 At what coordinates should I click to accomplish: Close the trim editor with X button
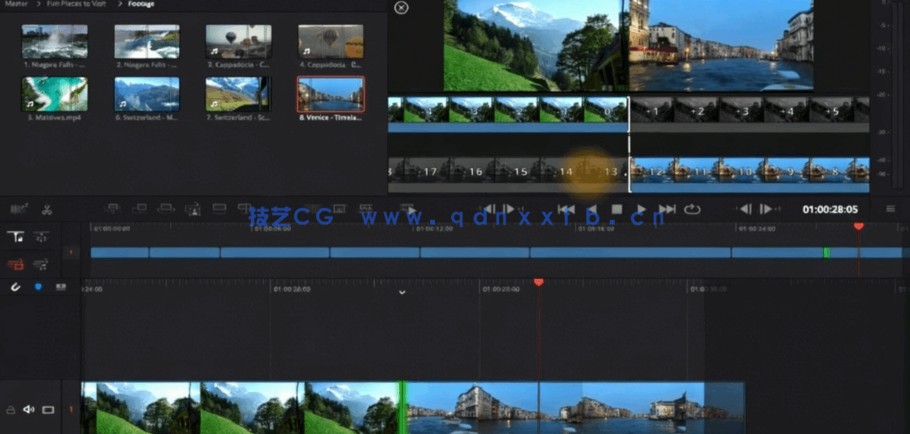coord(401,8)
